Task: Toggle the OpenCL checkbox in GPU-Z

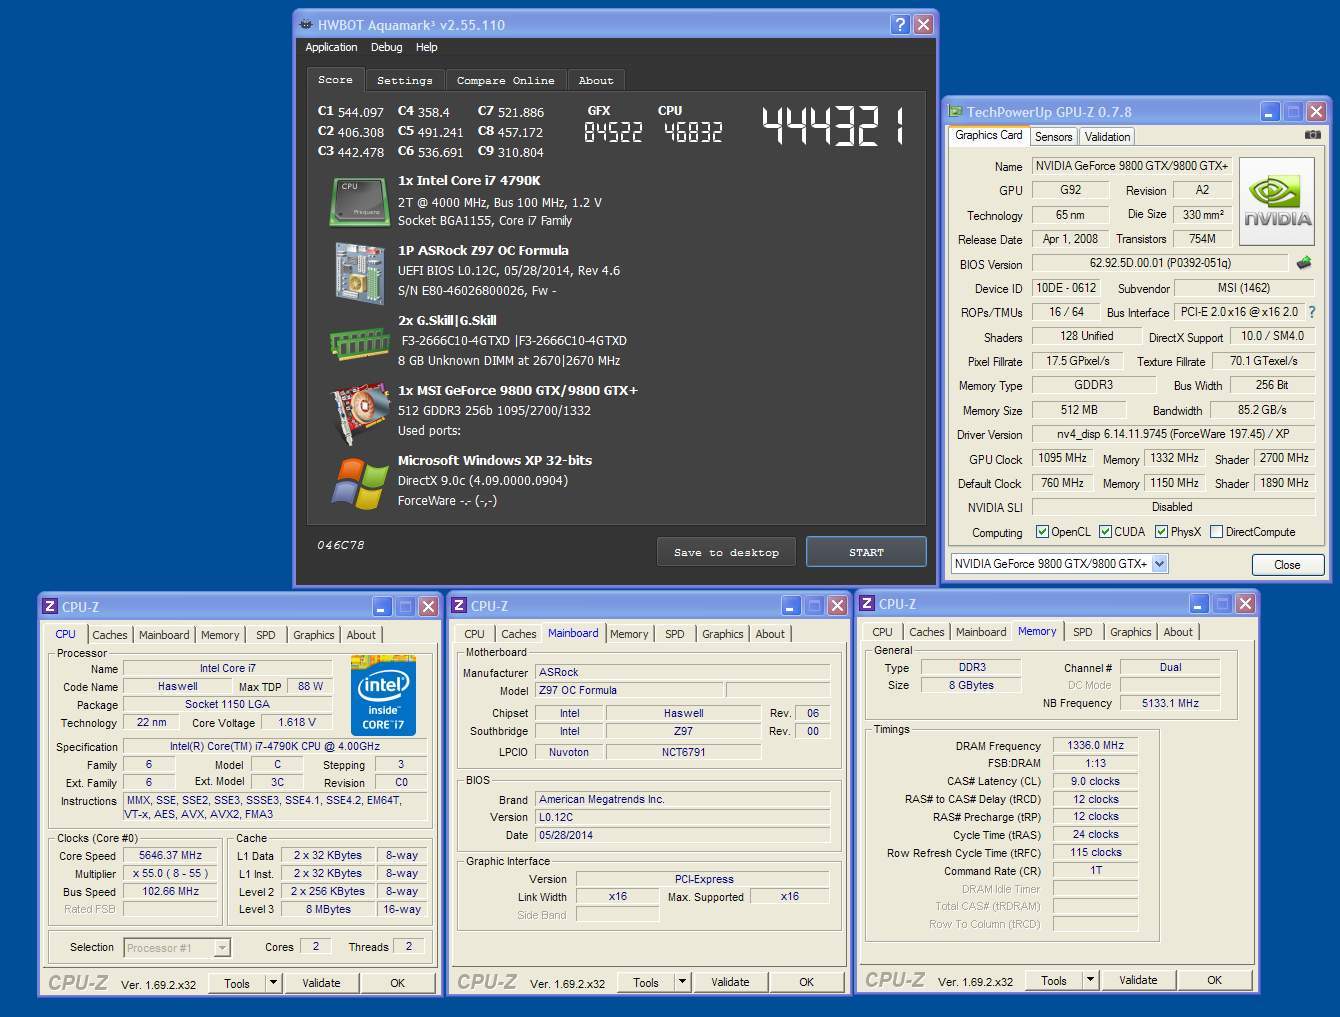Action: [x=1042, y=532]
